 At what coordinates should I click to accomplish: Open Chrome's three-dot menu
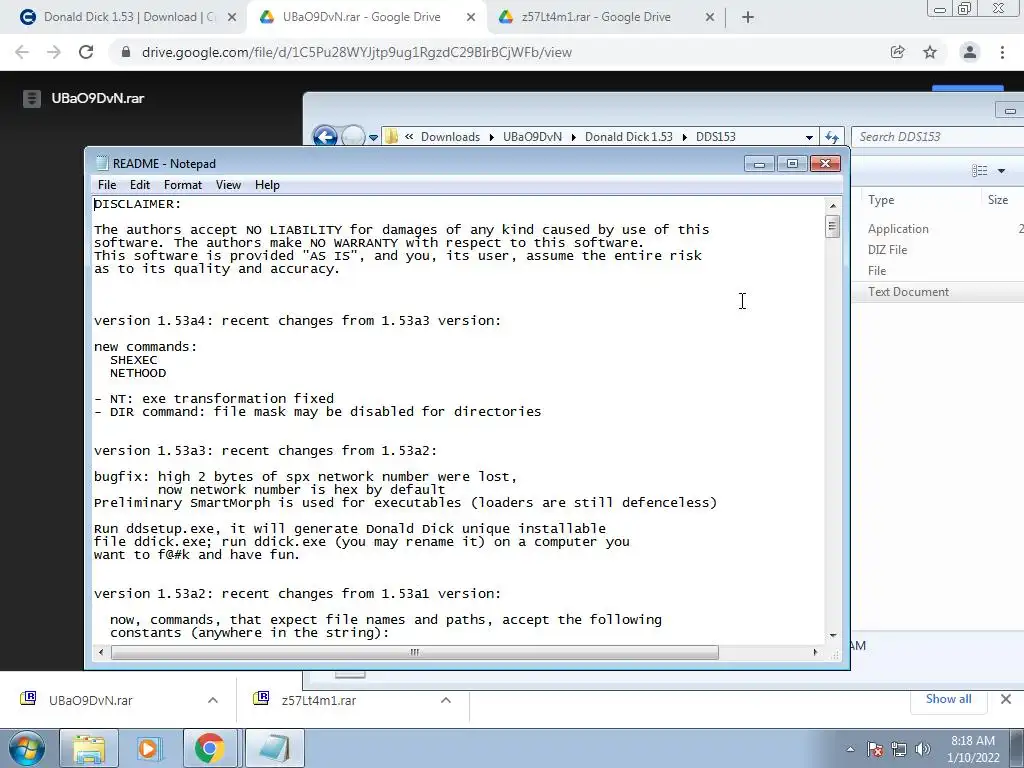(x=1002, y=52)
